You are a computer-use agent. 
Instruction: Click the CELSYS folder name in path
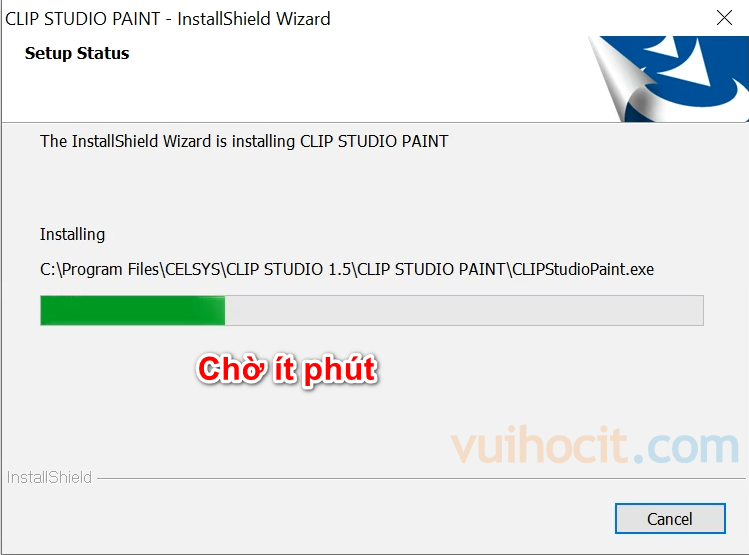coord(193,269)
